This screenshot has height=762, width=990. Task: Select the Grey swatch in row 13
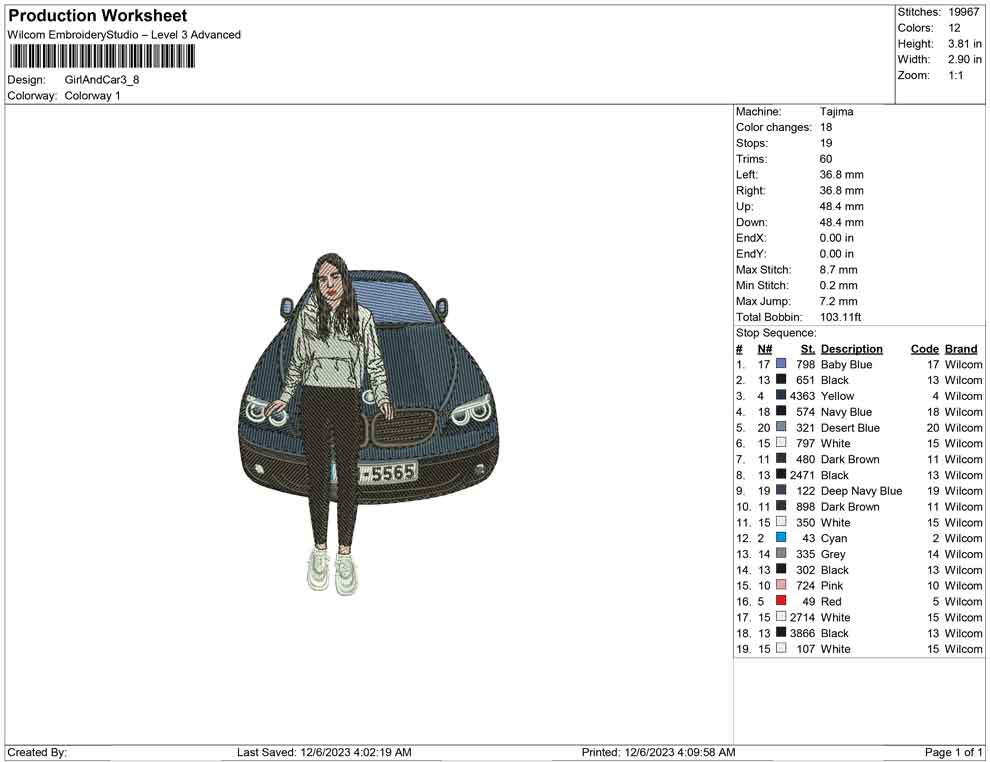(779, 554)
